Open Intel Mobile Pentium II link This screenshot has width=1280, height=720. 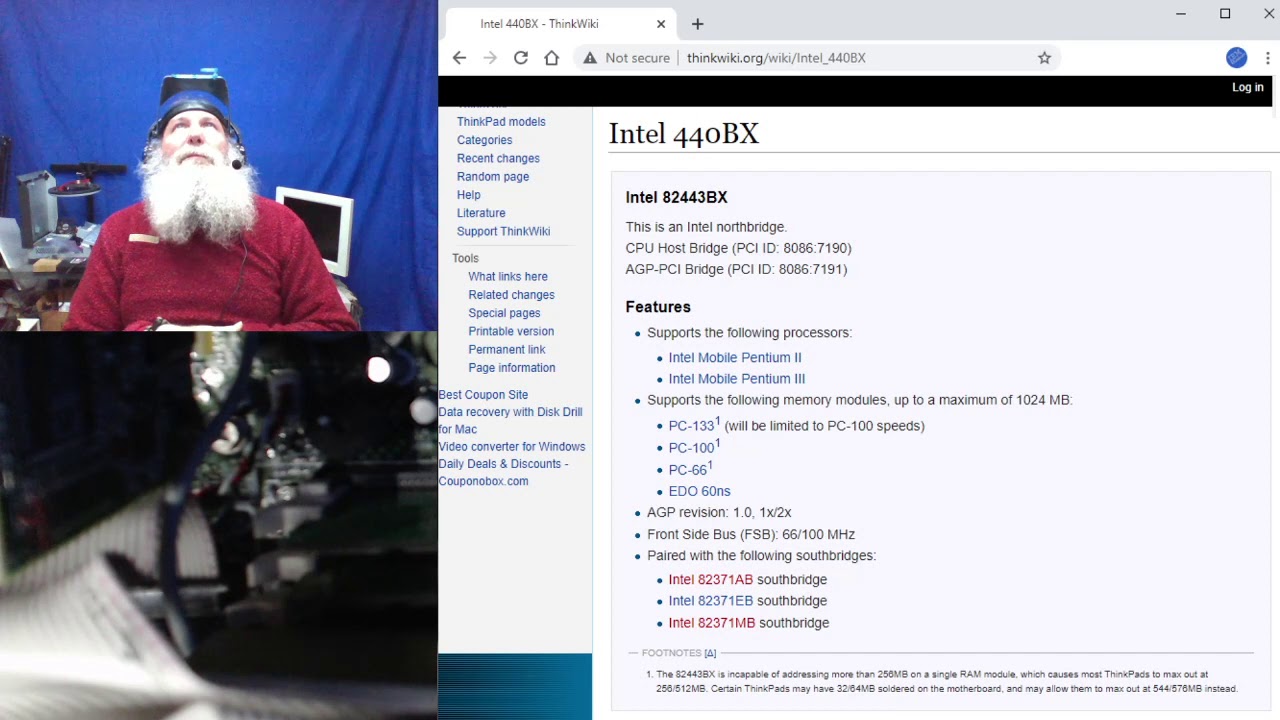coord(735,358)
